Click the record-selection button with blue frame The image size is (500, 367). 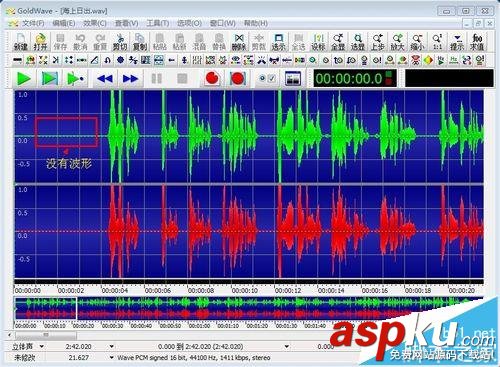click(237, 79)
